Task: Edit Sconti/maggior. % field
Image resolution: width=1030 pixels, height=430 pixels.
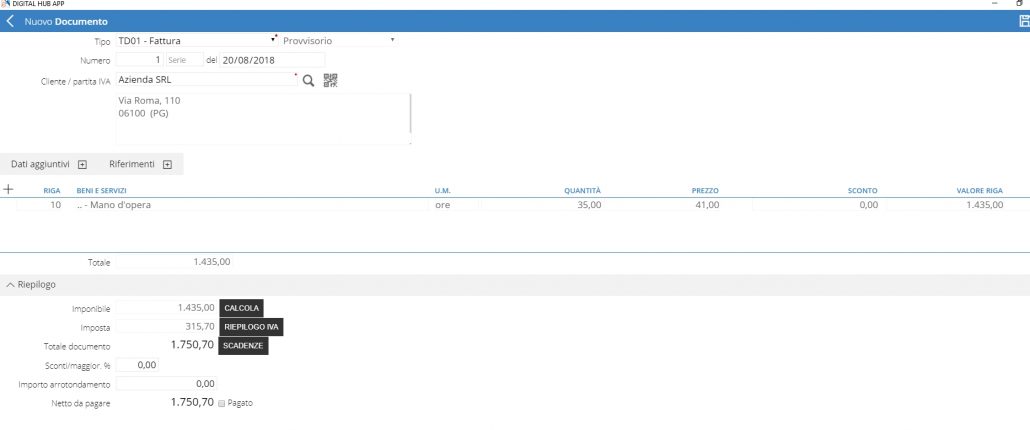Action: (137, 365)
